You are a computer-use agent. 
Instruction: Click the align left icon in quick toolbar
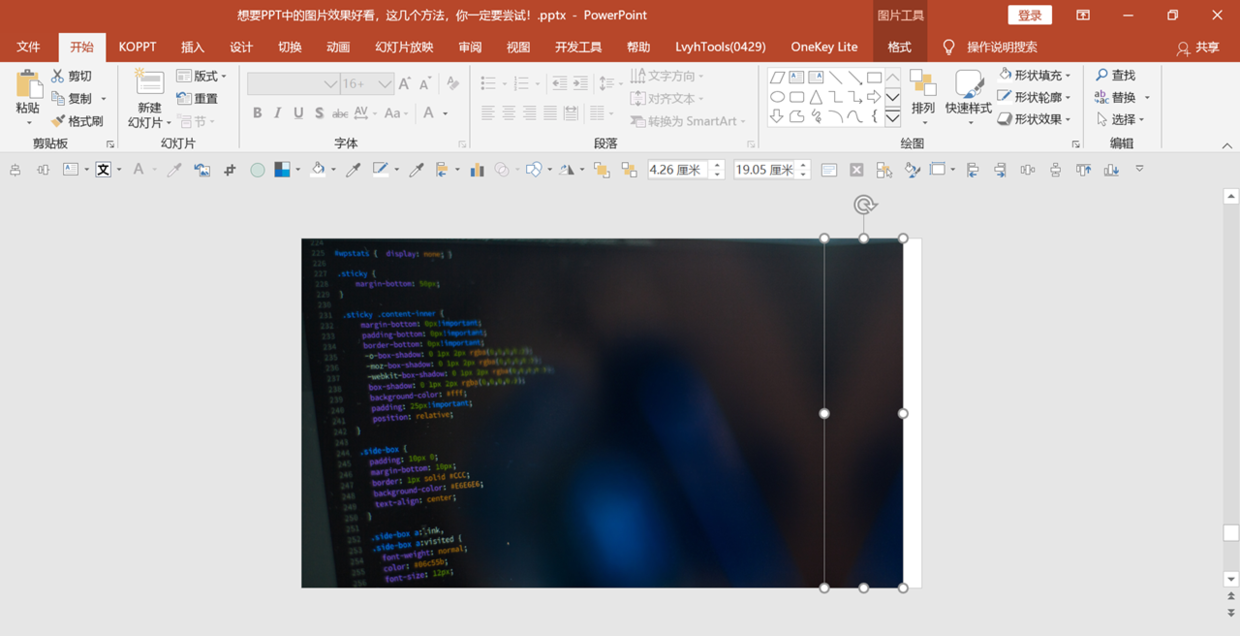tap(973, 170)
